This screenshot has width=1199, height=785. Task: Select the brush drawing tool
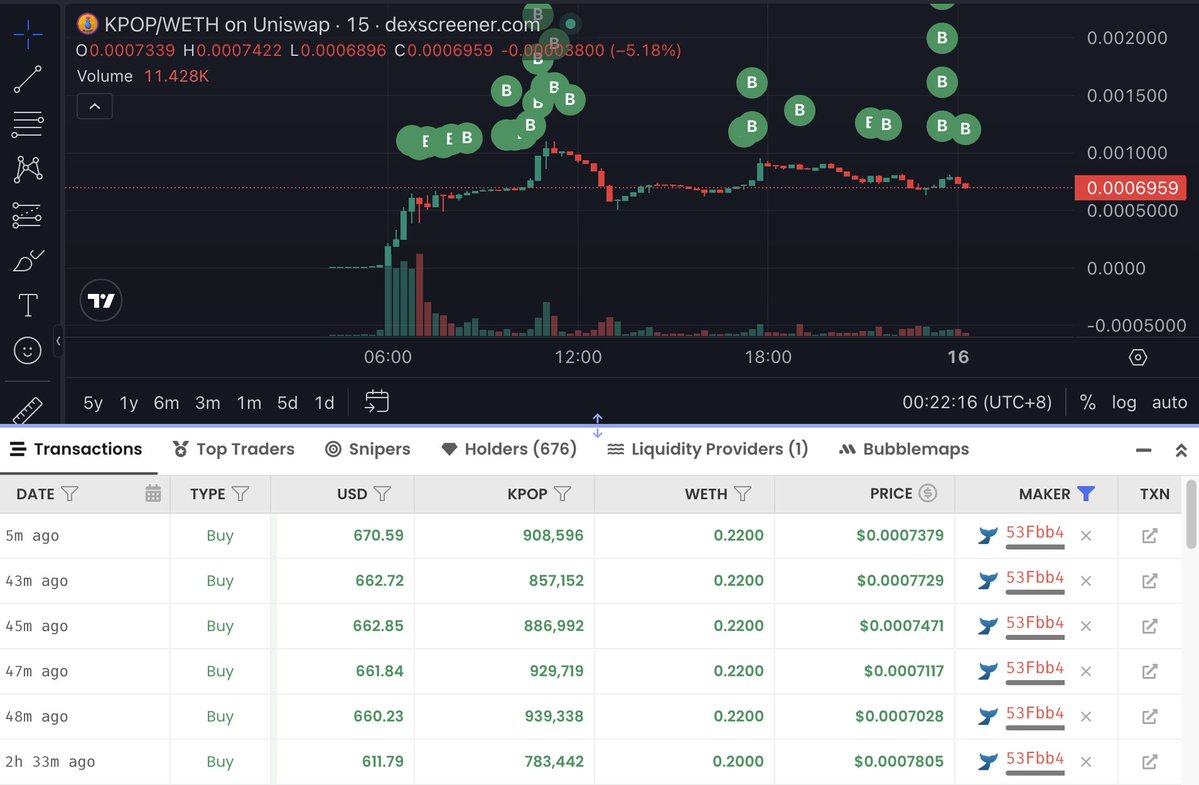click(x=28, y=261)
